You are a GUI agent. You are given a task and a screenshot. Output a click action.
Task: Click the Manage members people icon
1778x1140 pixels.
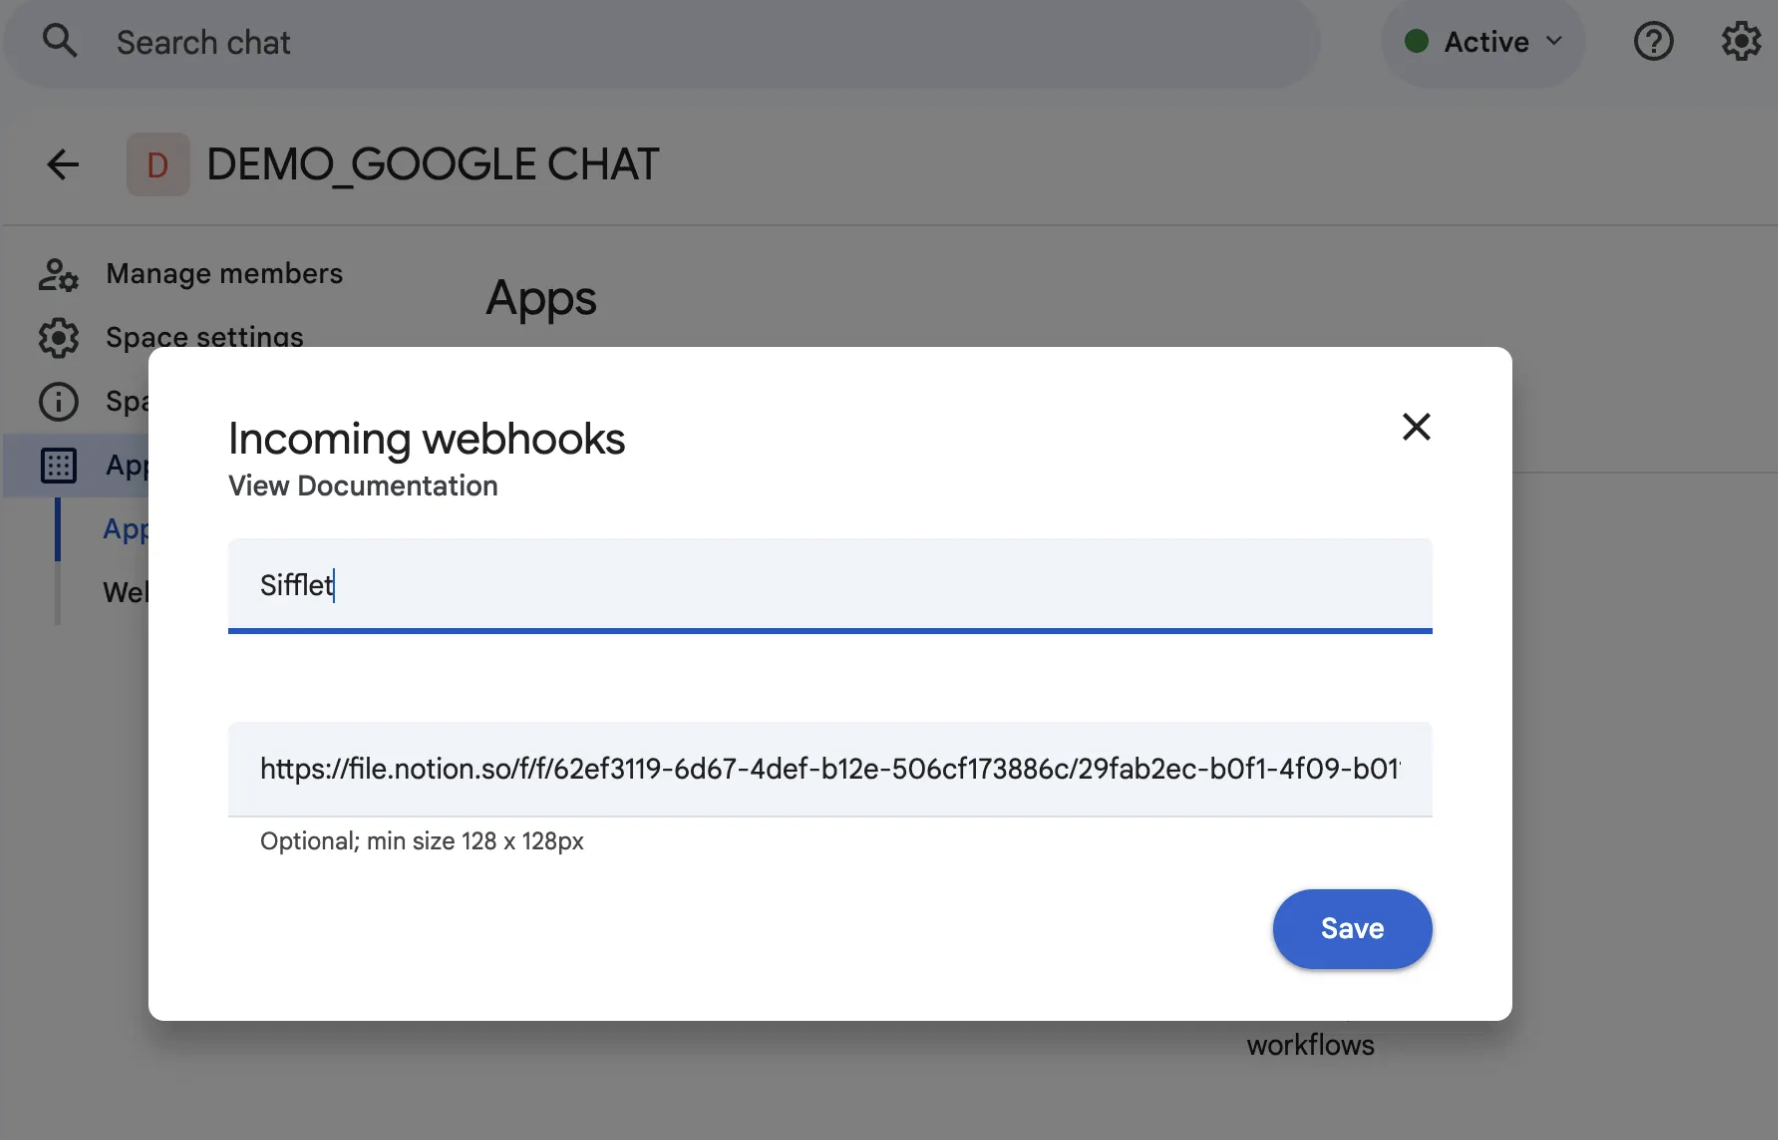(x=58, y=274)
